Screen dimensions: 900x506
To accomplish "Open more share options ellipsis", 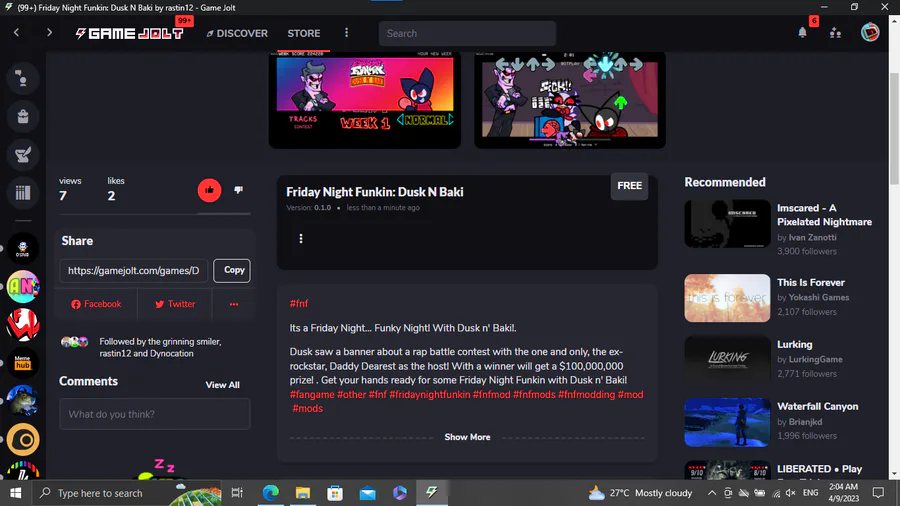I will (x=234, y=304).
